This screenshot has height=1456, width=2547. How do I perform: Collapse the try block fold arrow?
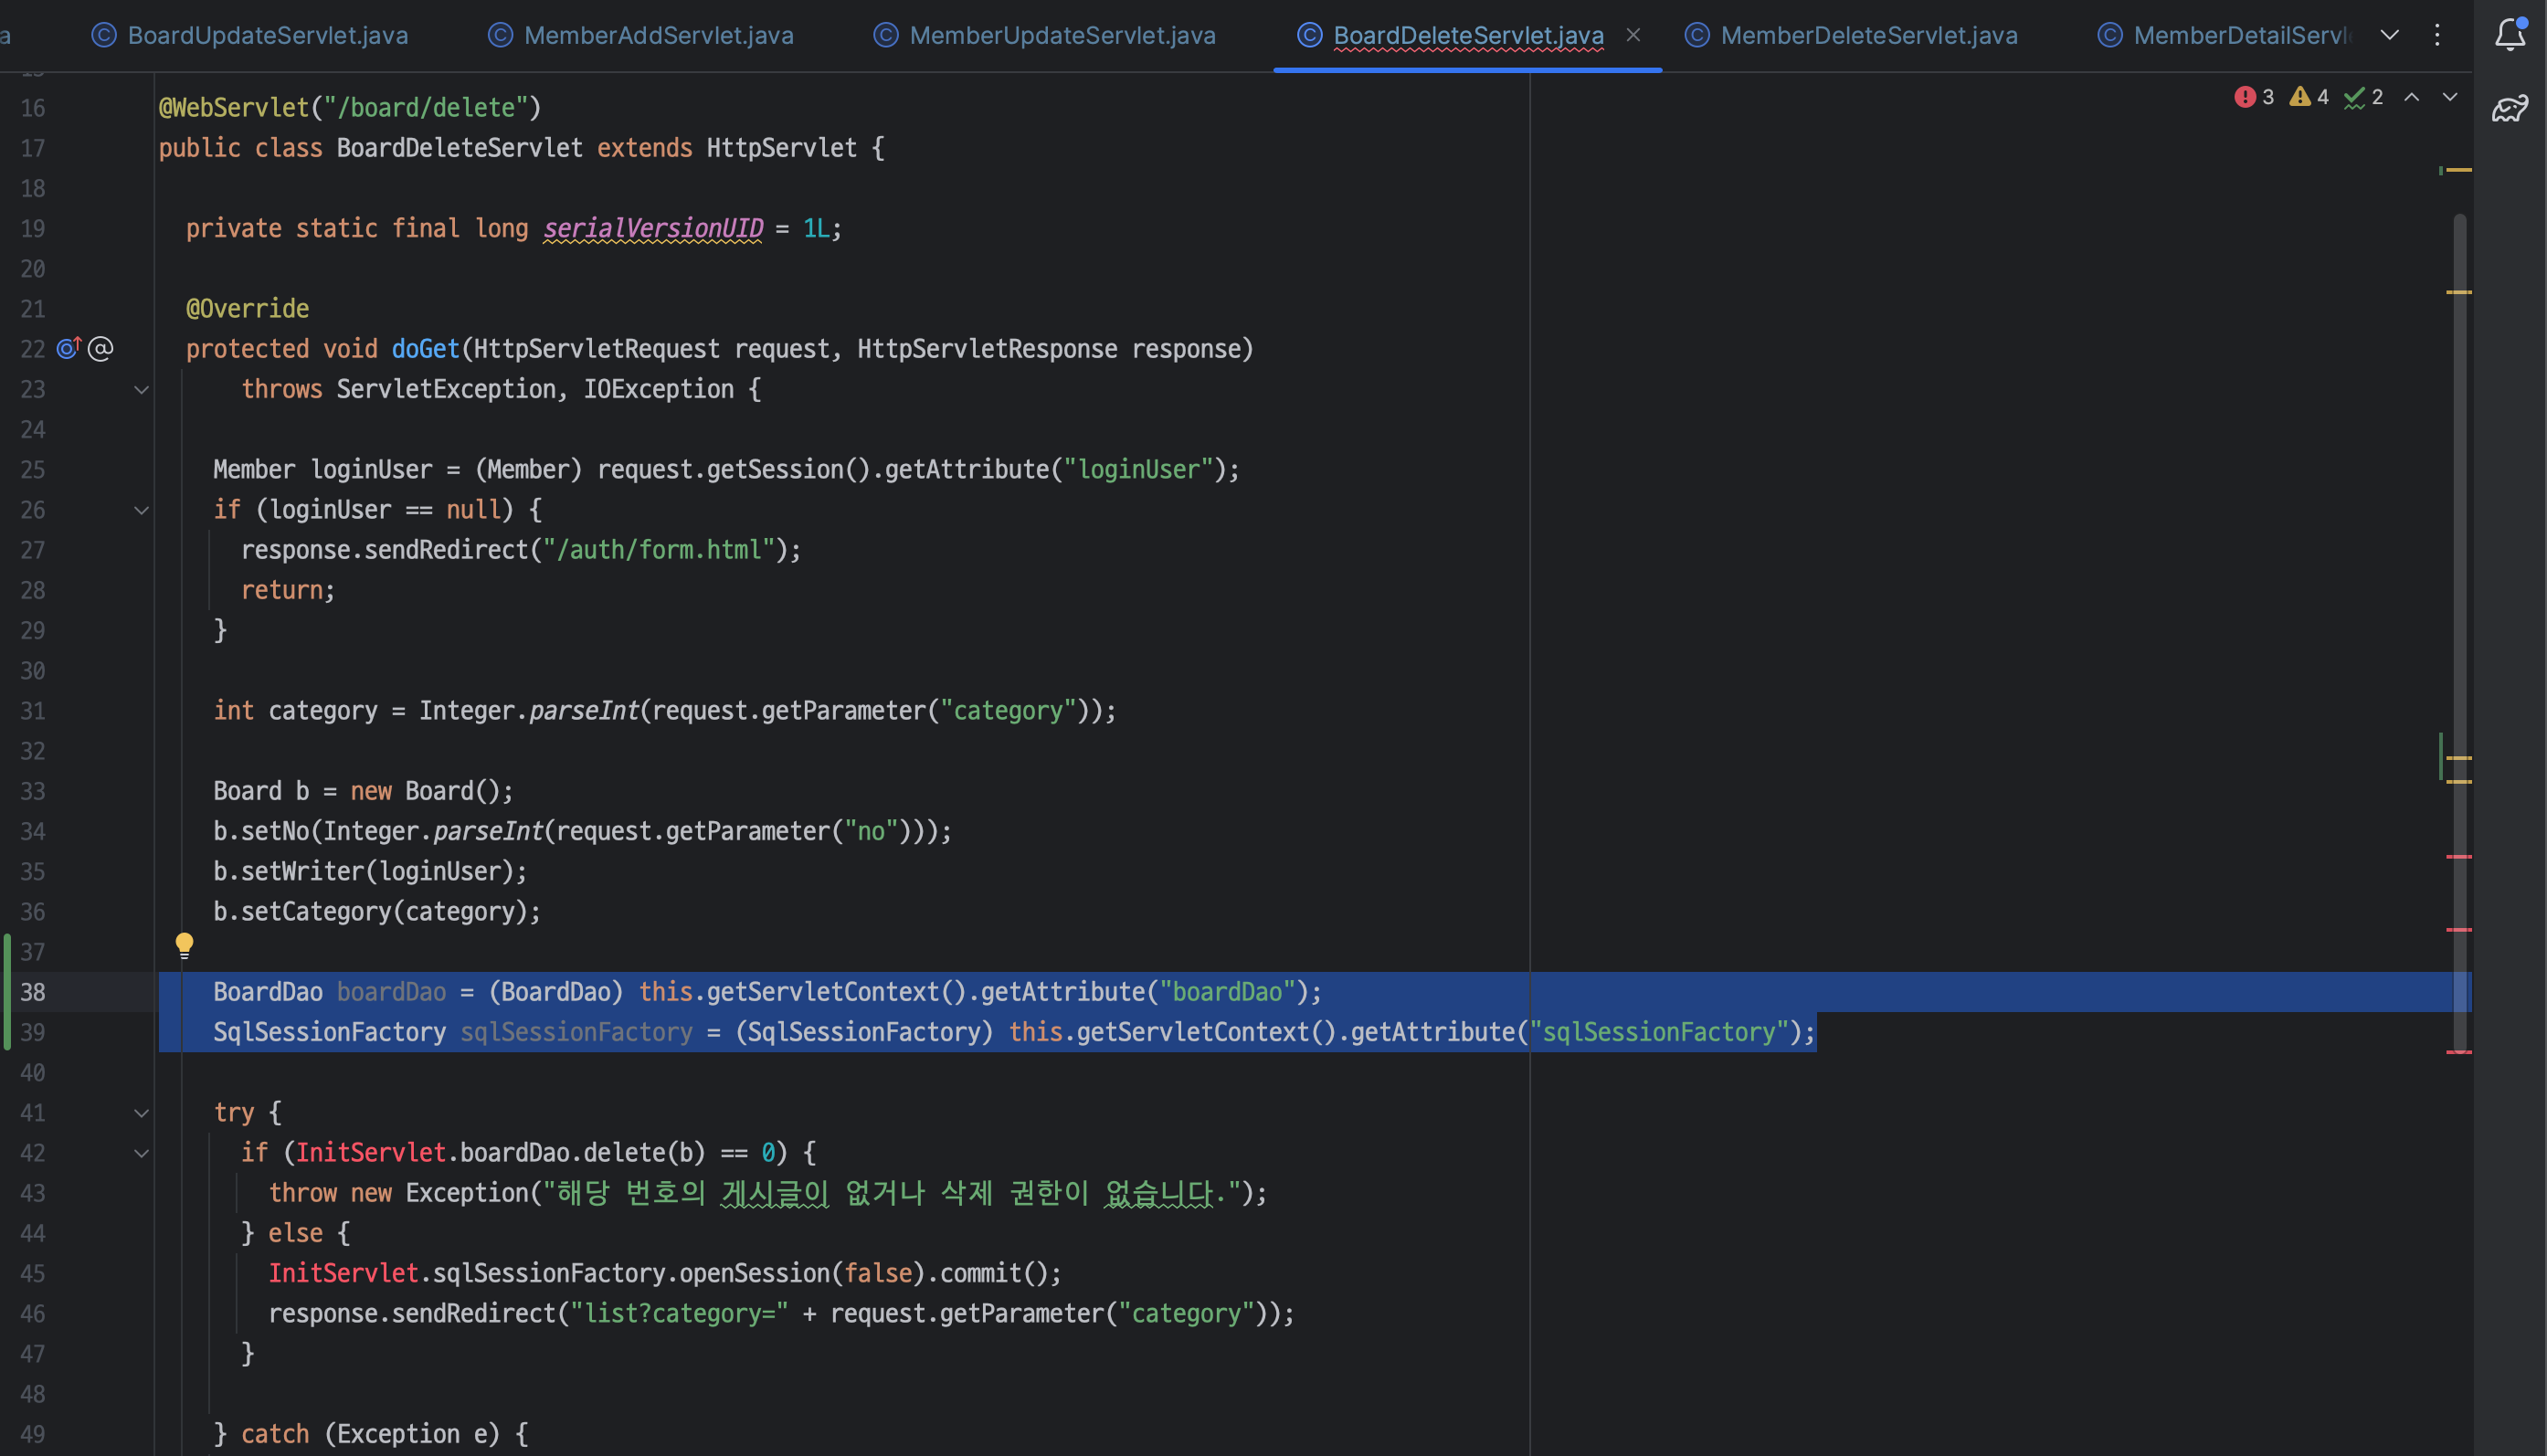click(x=141, y=1113)
